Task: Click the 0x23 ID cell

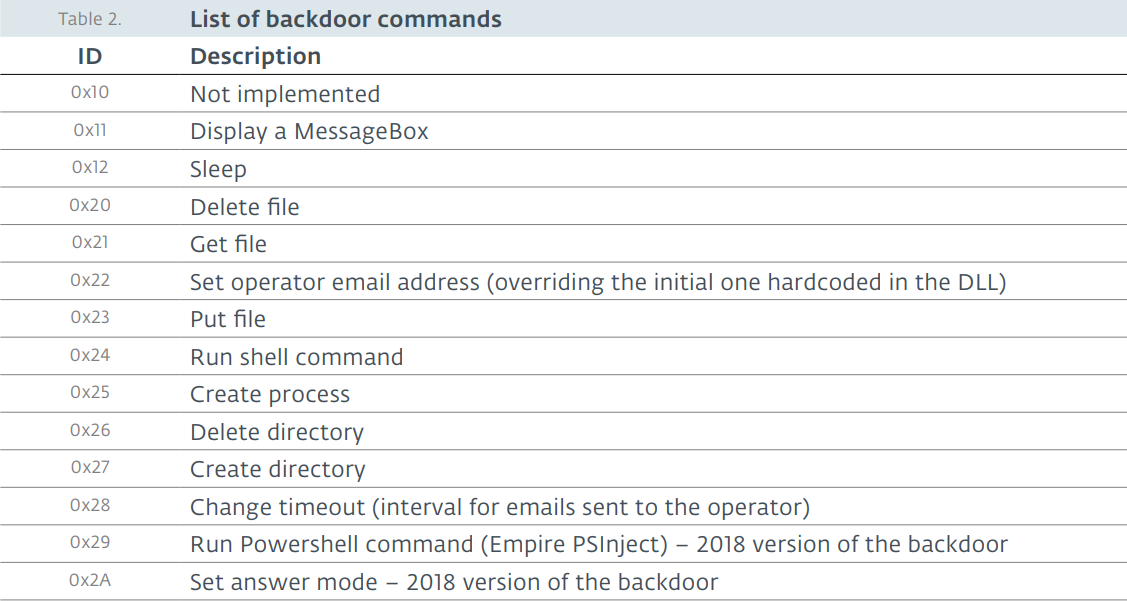Action: tap(90, 317)
